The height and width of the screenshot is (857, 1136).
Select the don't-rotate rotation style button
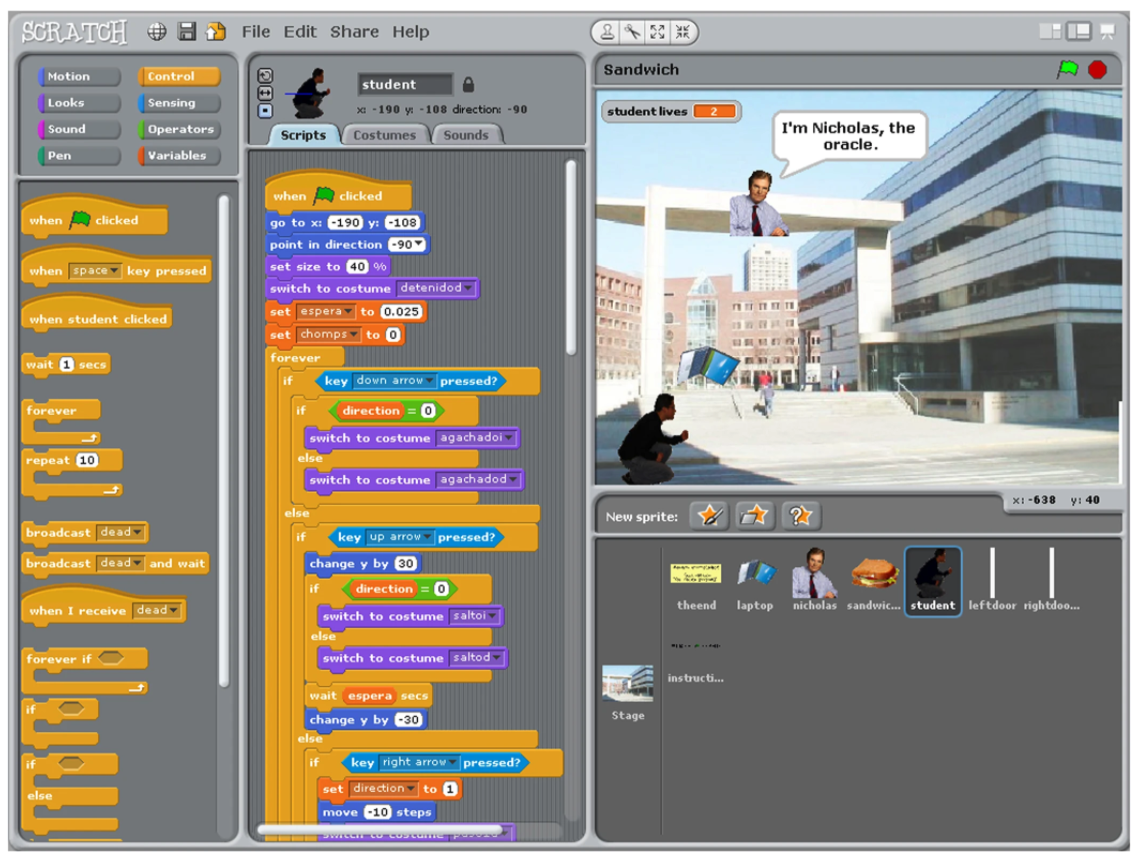(x=265, y=110)
